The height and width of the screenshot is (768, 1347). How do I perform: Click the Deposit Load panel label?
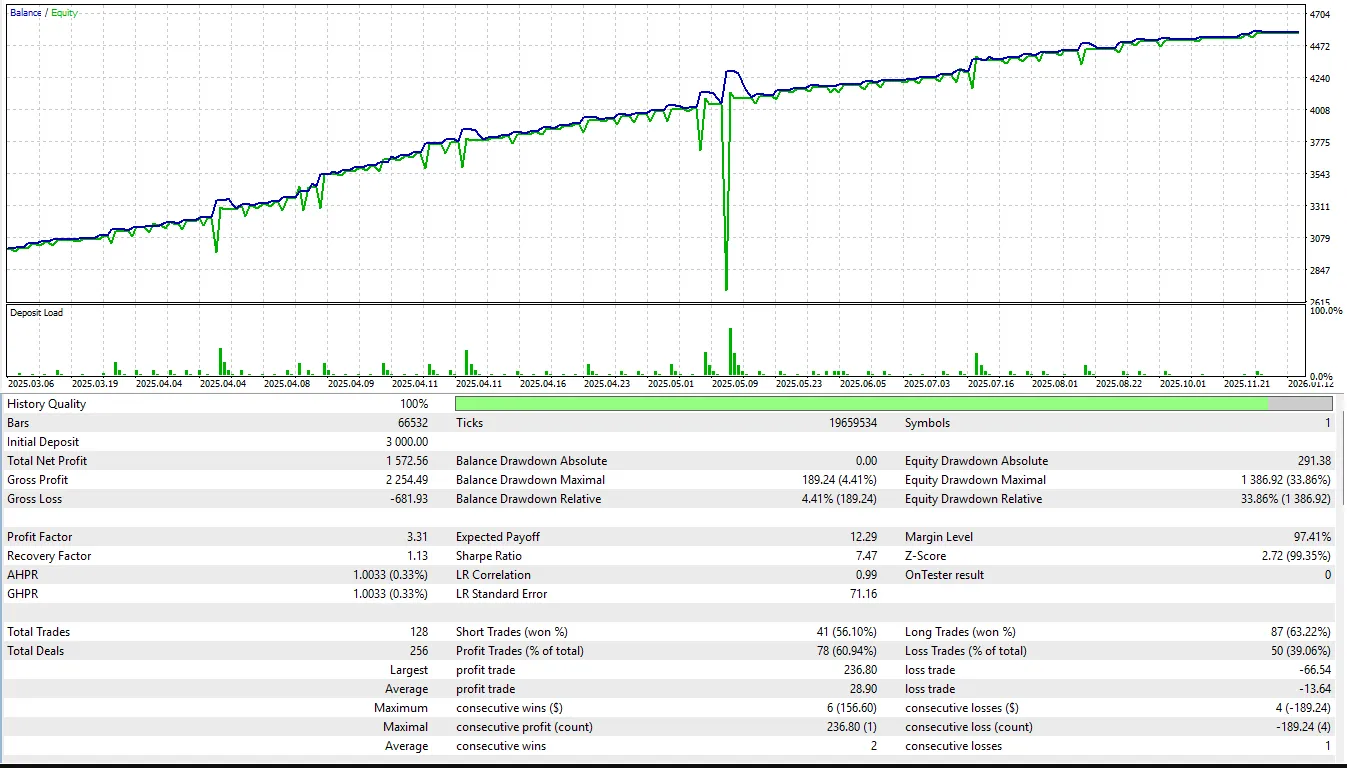tap(36, 313)
